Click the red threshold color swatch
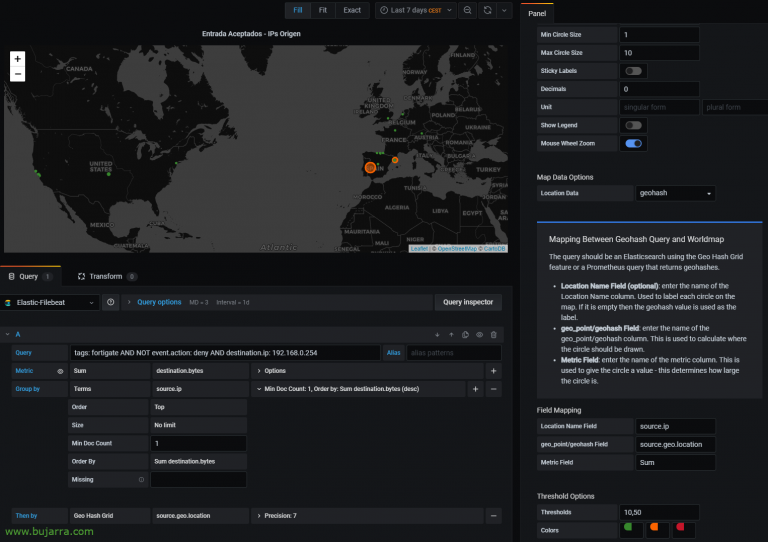This screenshot has height=542, width=768. tap(683, 530)
